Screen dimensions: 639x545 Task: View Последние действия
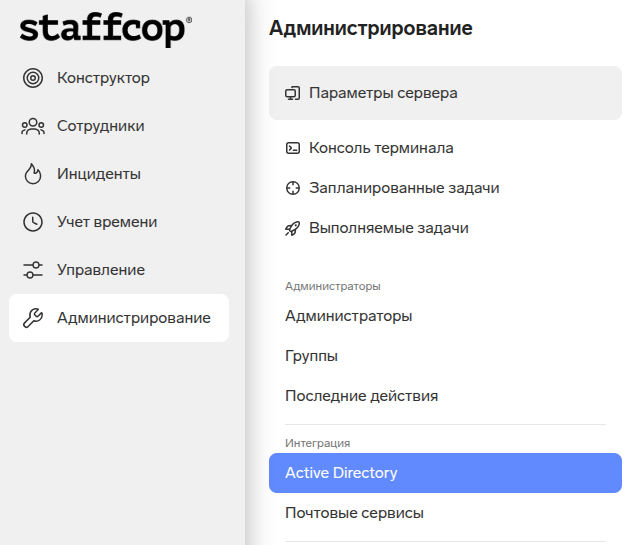click(361, 396)
